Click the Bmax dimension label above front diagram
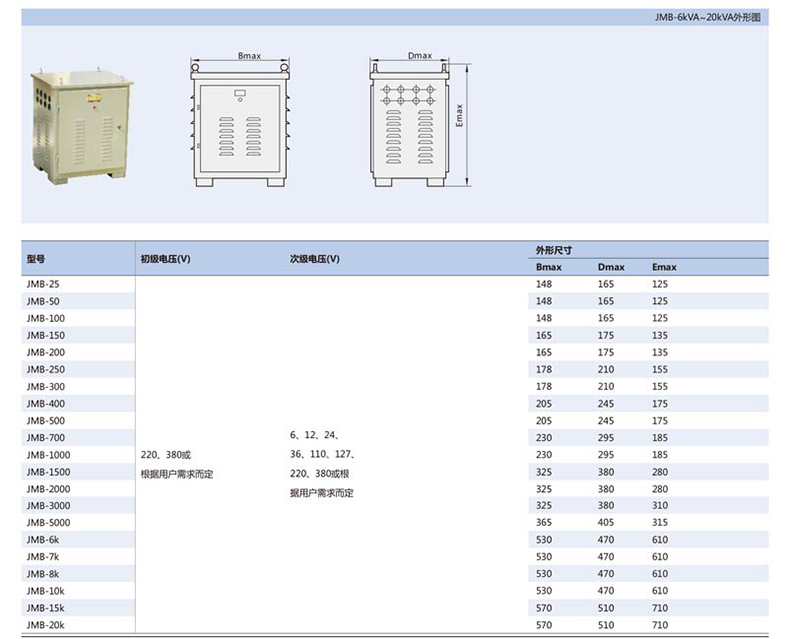Viewport: 790px width, 639px height. point(249,56)
